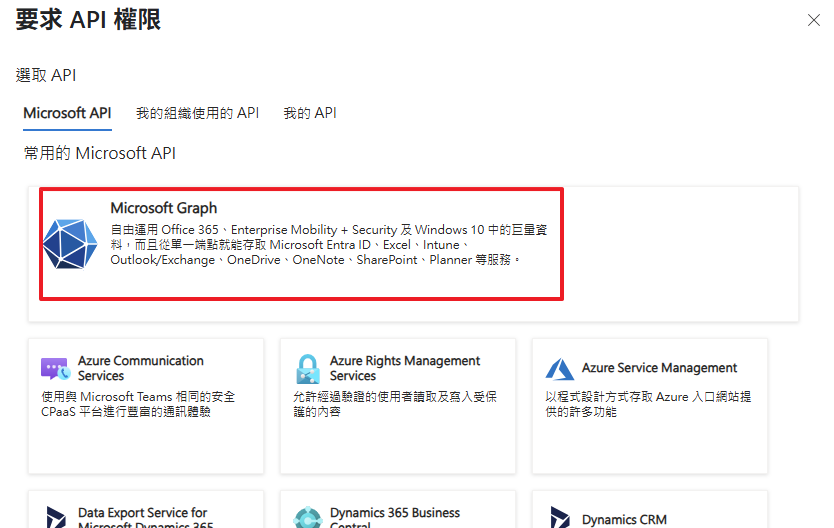Click the Dynamics CRM icon
Screen dimensions: 834x528
tap(559, 518)
